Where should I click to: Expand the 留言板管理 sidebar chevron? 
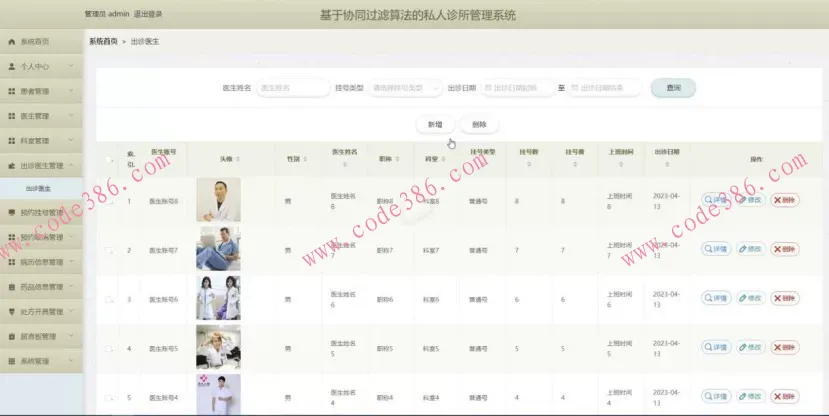pos(71,336)
